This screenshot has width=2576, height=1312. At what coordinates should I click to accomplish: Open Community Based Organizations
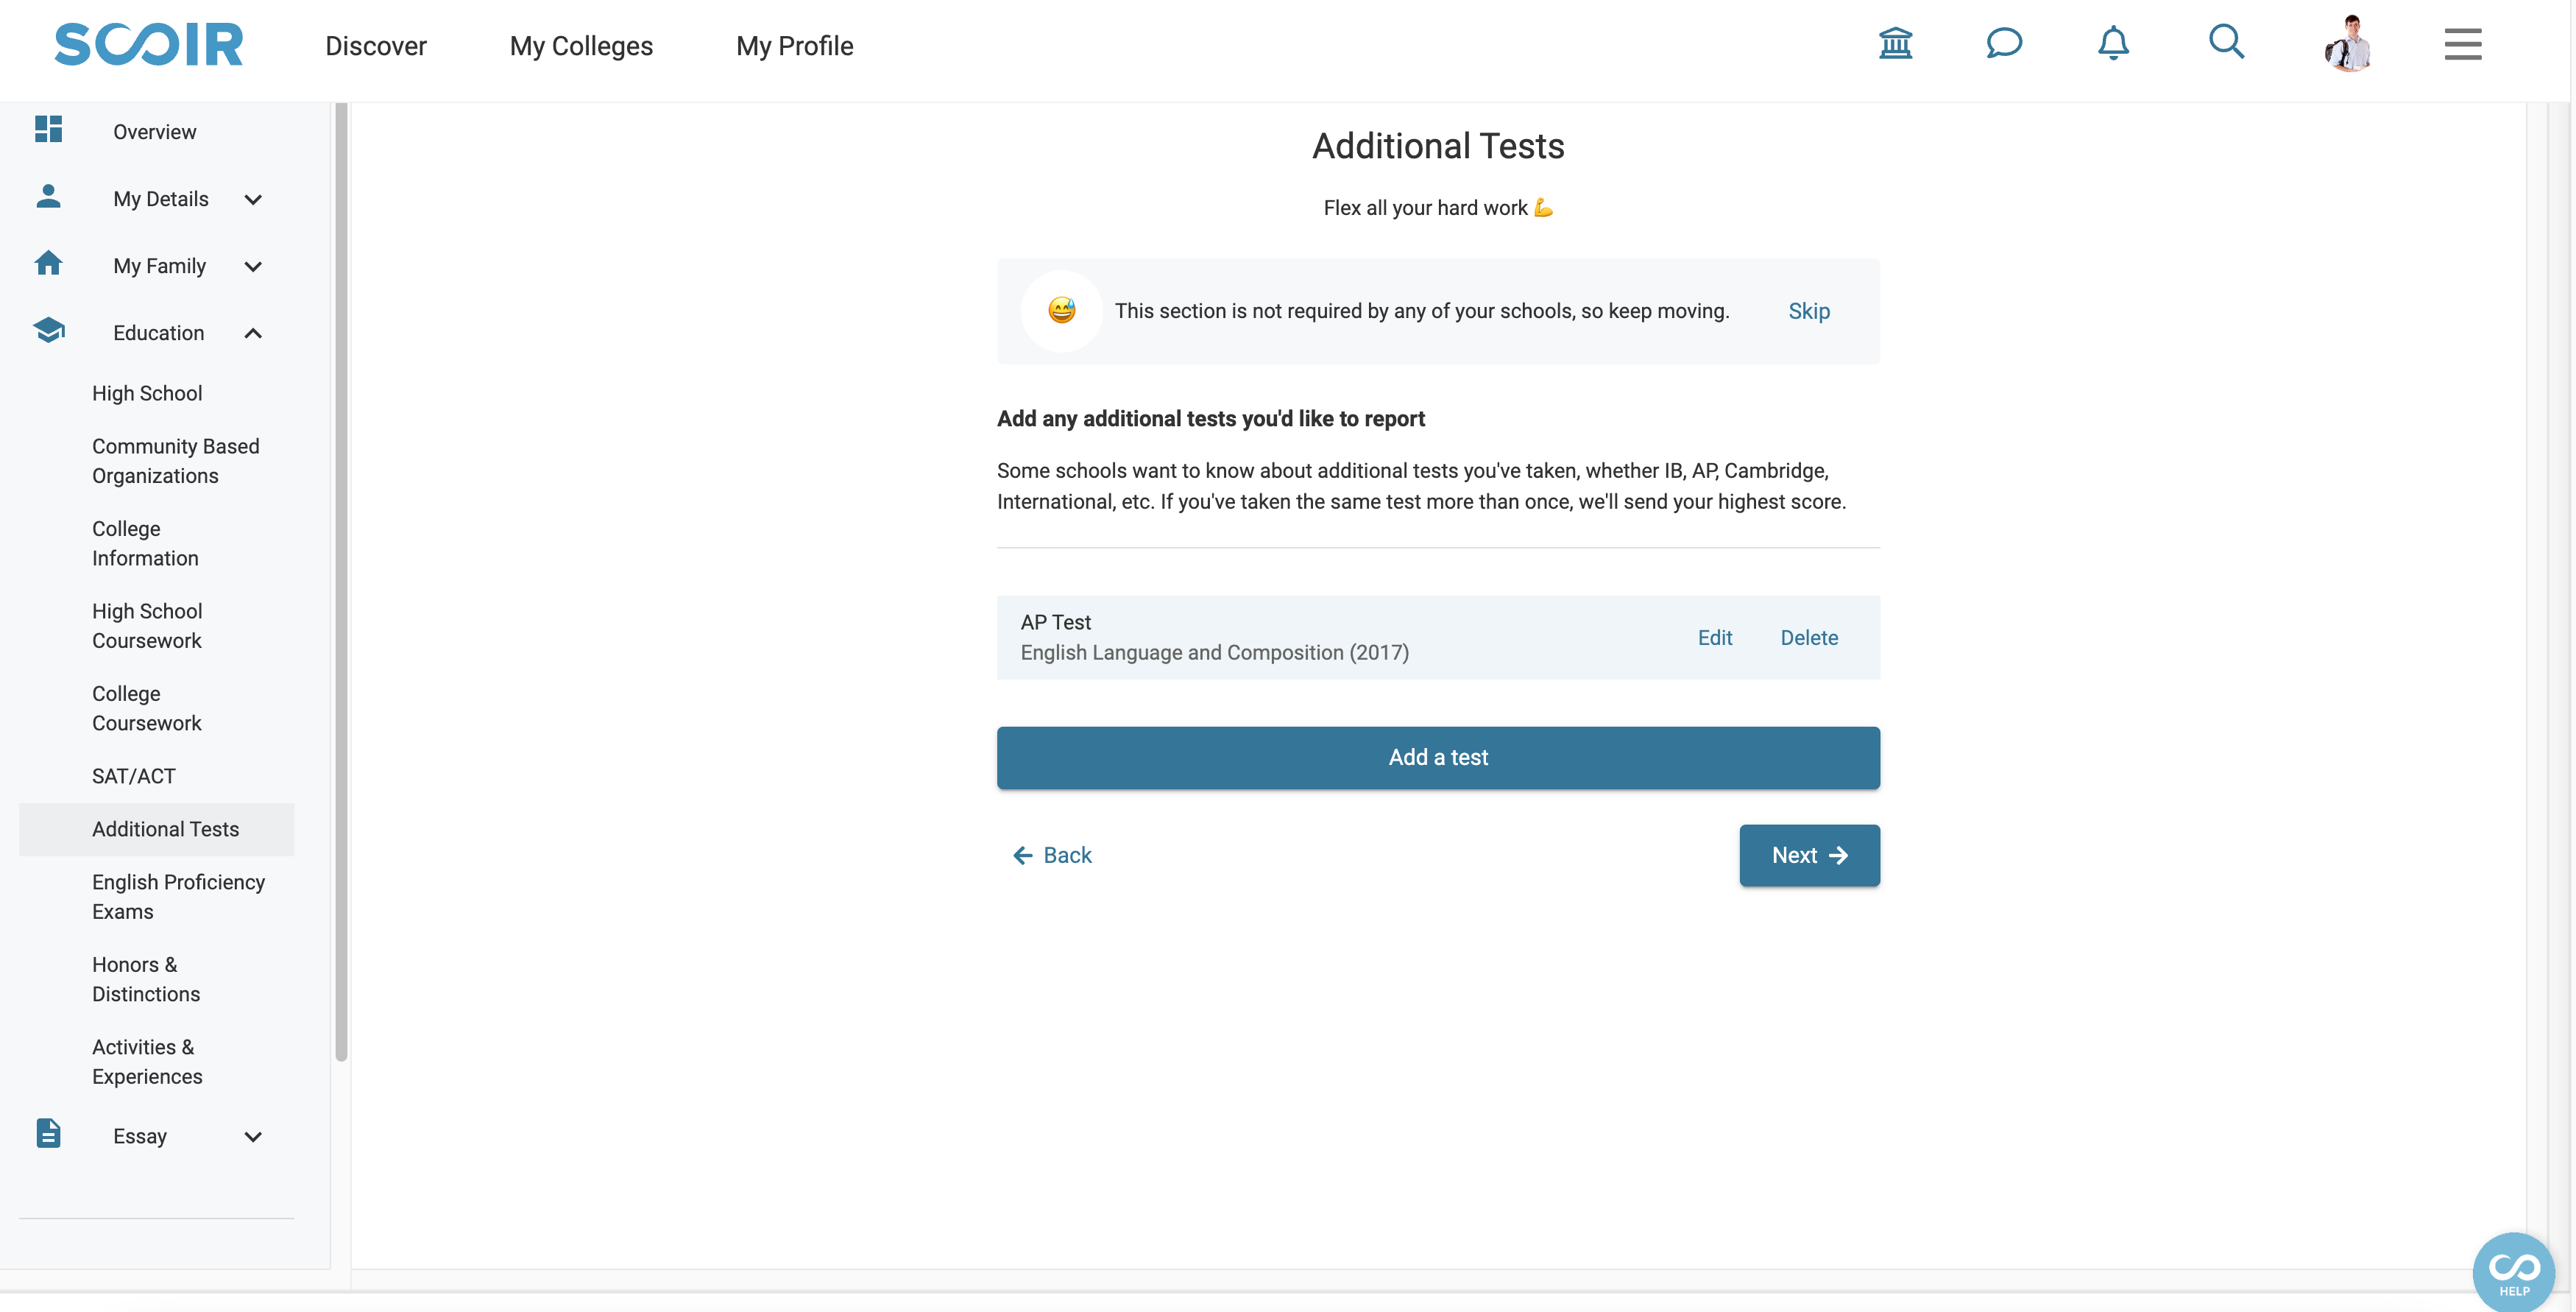click(176, 461)
